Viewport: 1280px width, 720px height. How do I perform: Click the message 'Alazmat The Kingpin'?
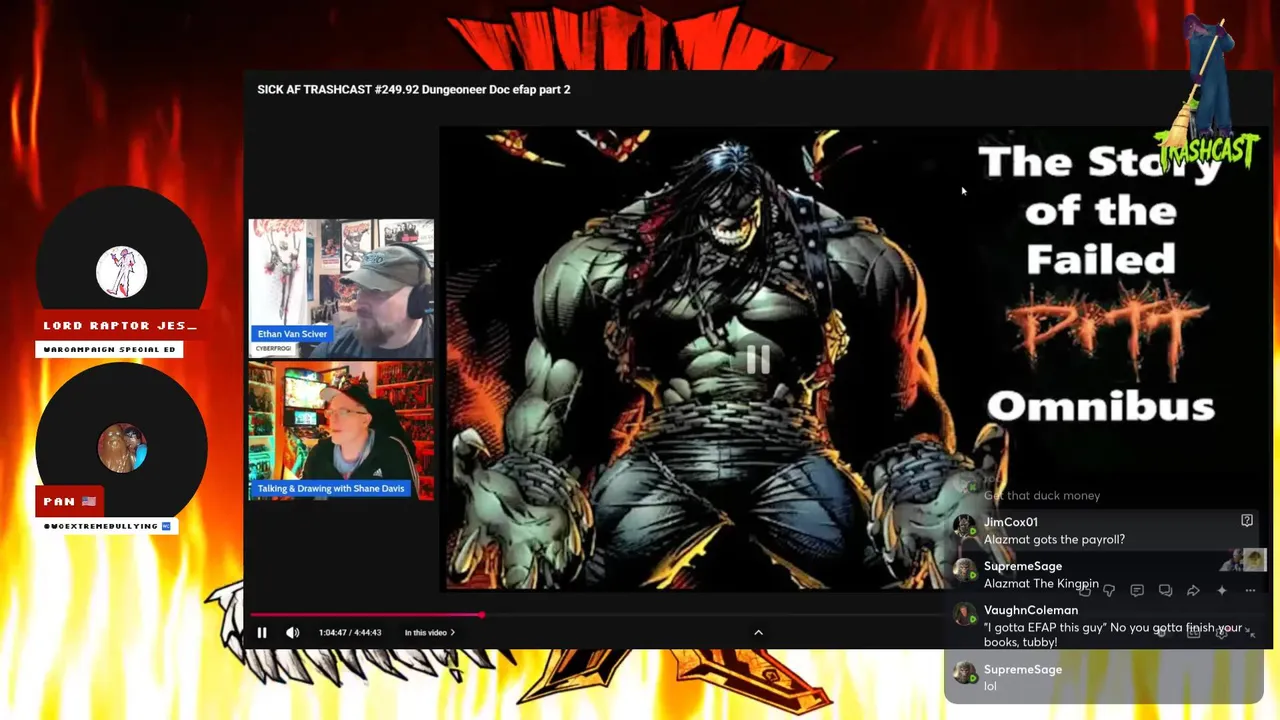tap(1041, 583)
